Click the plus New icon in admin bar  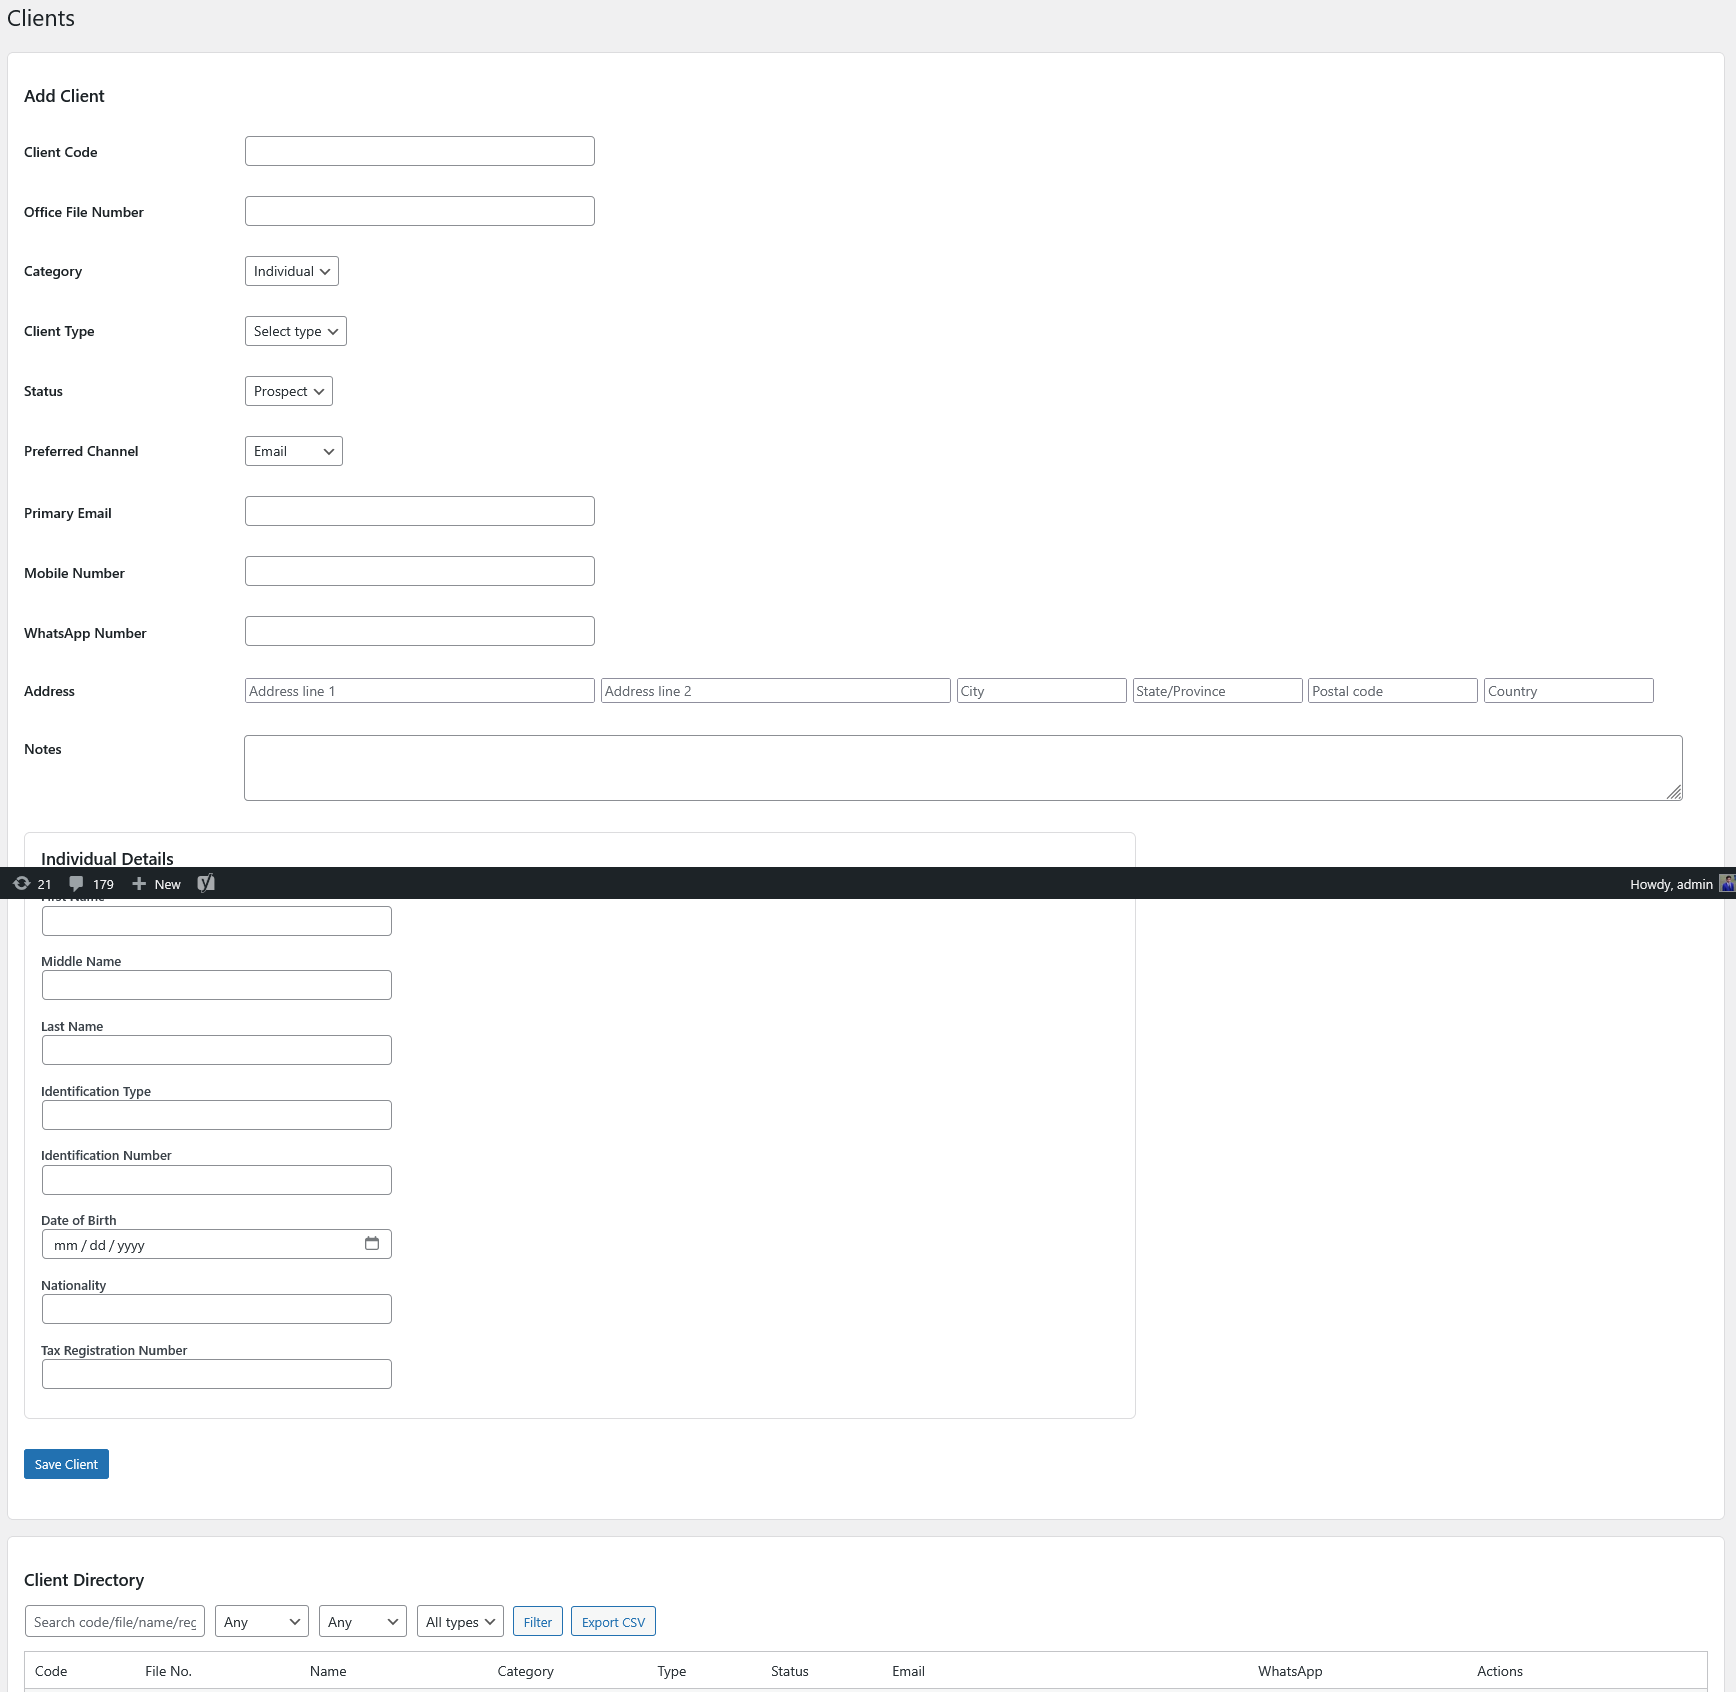point(156,884)
